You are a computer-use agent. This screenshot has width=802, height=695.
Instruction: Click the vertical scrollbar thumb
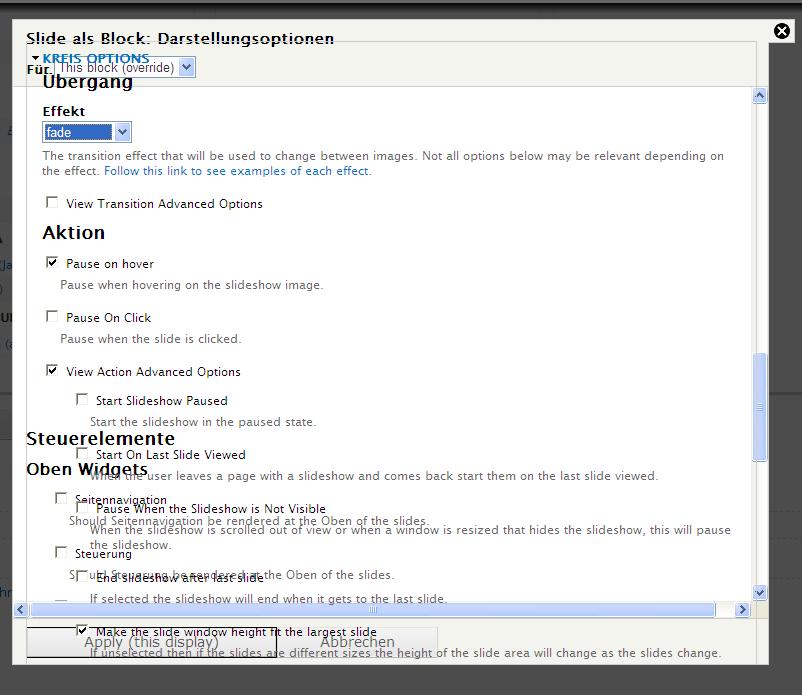pyautogui.click(x=759, y=406)
